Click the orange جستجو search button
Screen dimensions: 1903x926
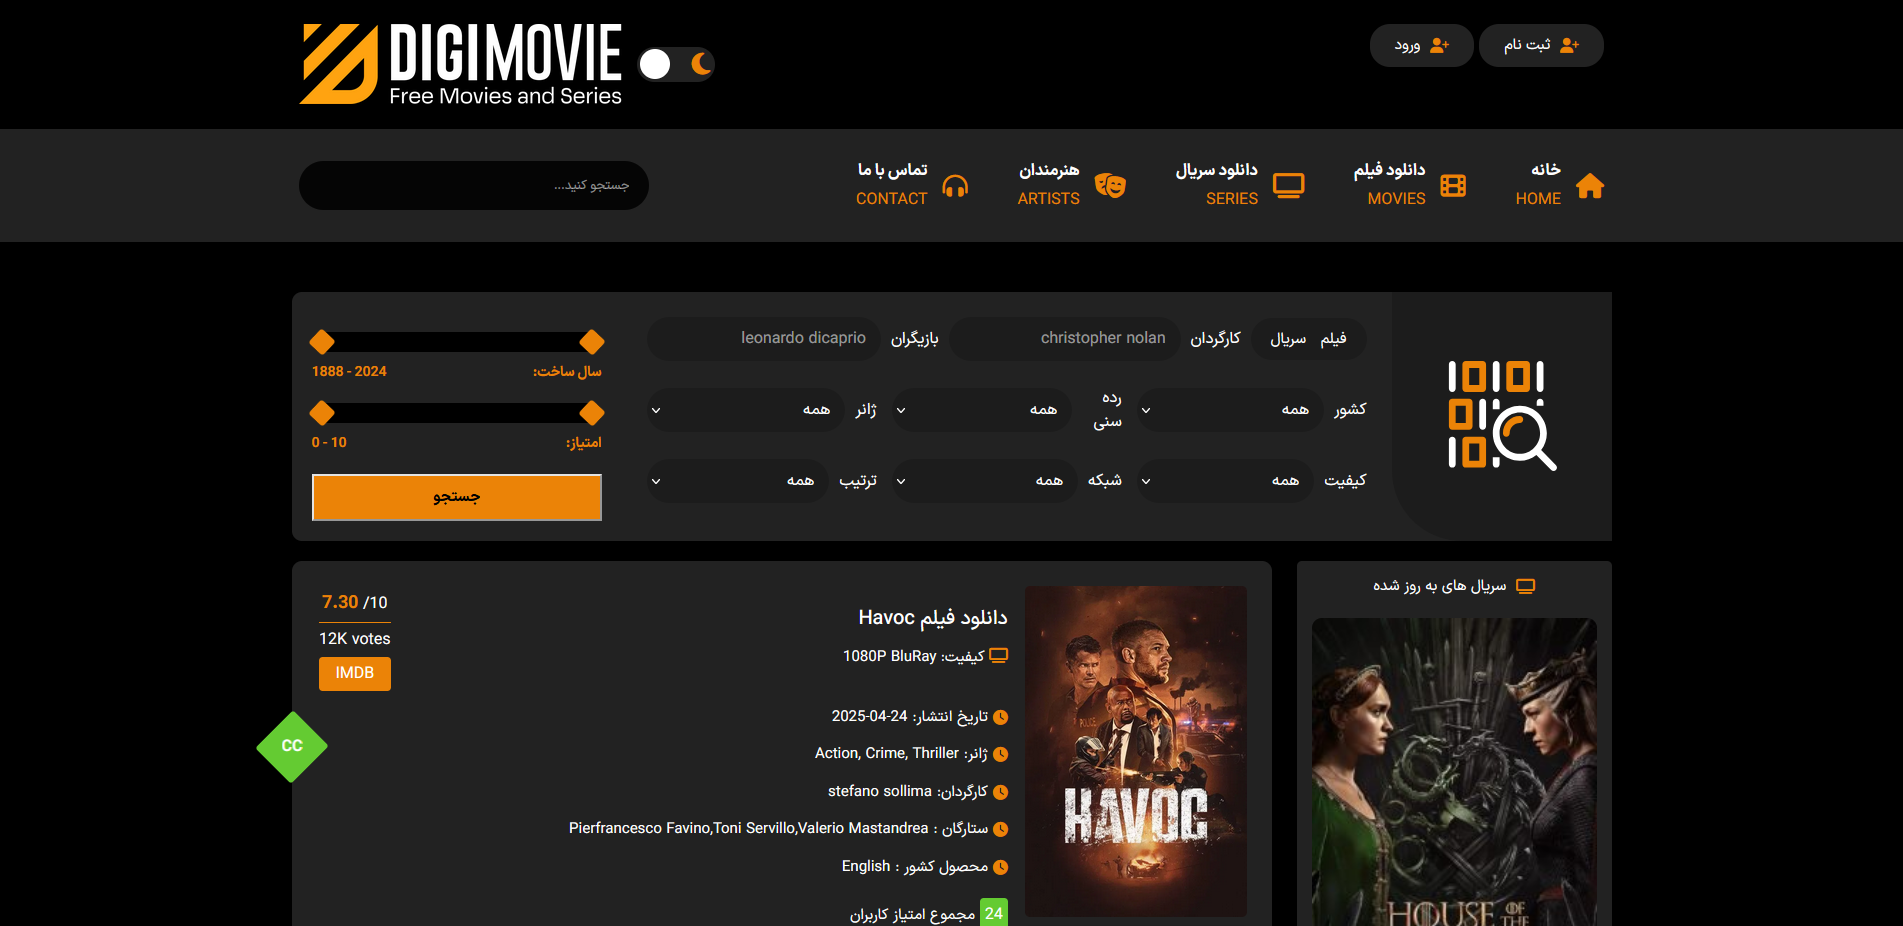pos(457,497)
